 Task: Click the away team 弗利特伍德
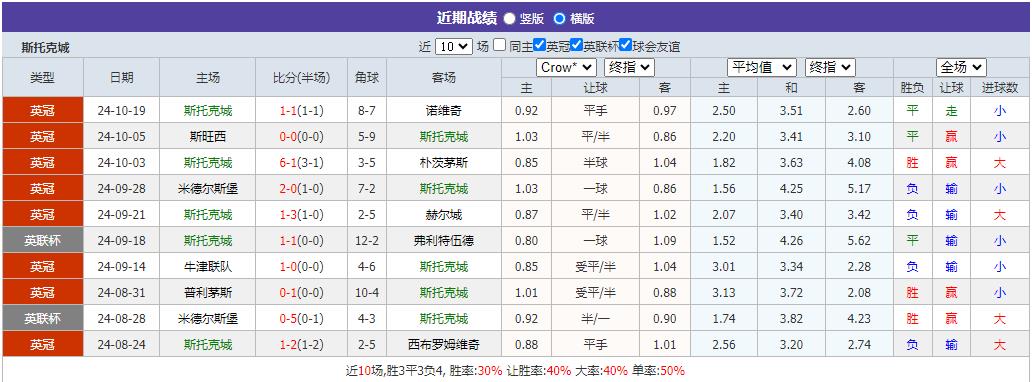tap(444, 241)
